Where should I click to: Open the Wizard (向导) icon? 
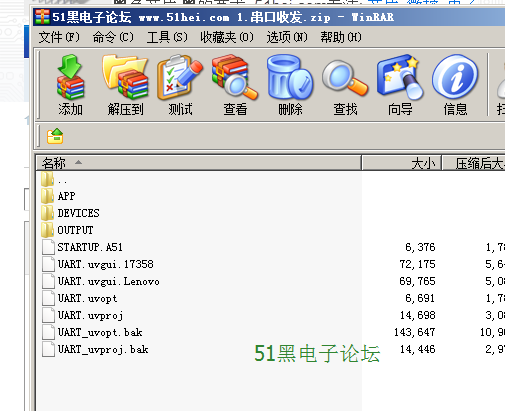(x=400, y=77)
